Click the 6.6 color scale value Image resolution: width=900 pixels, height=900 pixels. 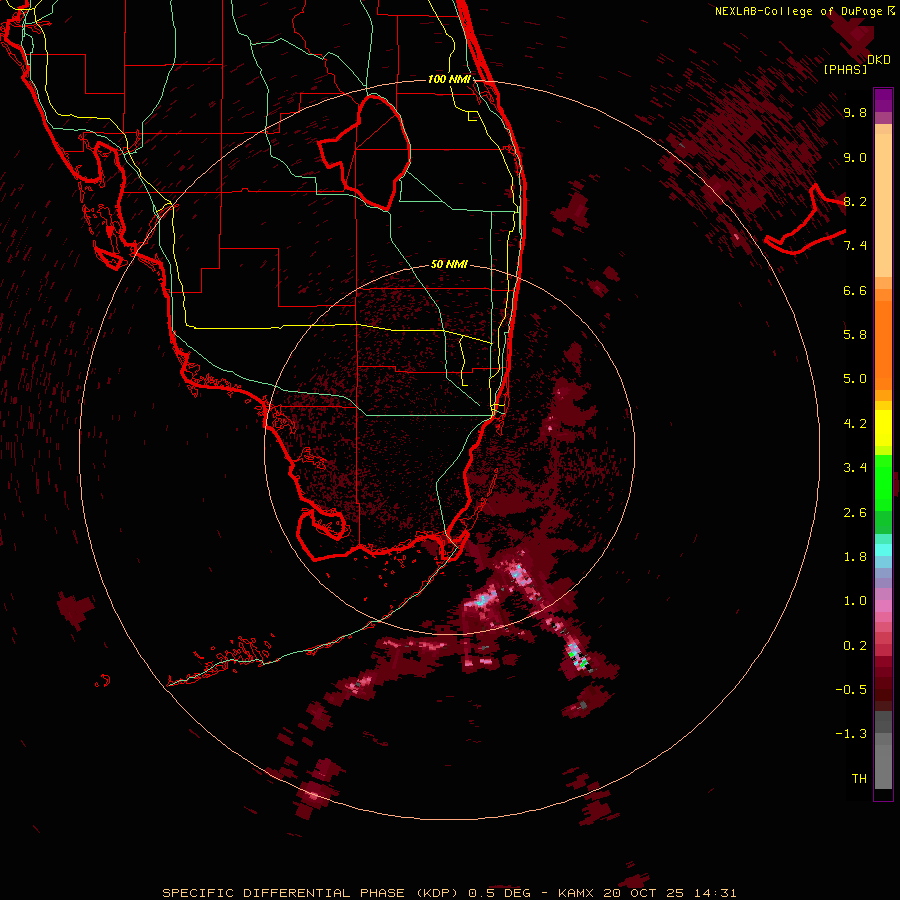855,290
